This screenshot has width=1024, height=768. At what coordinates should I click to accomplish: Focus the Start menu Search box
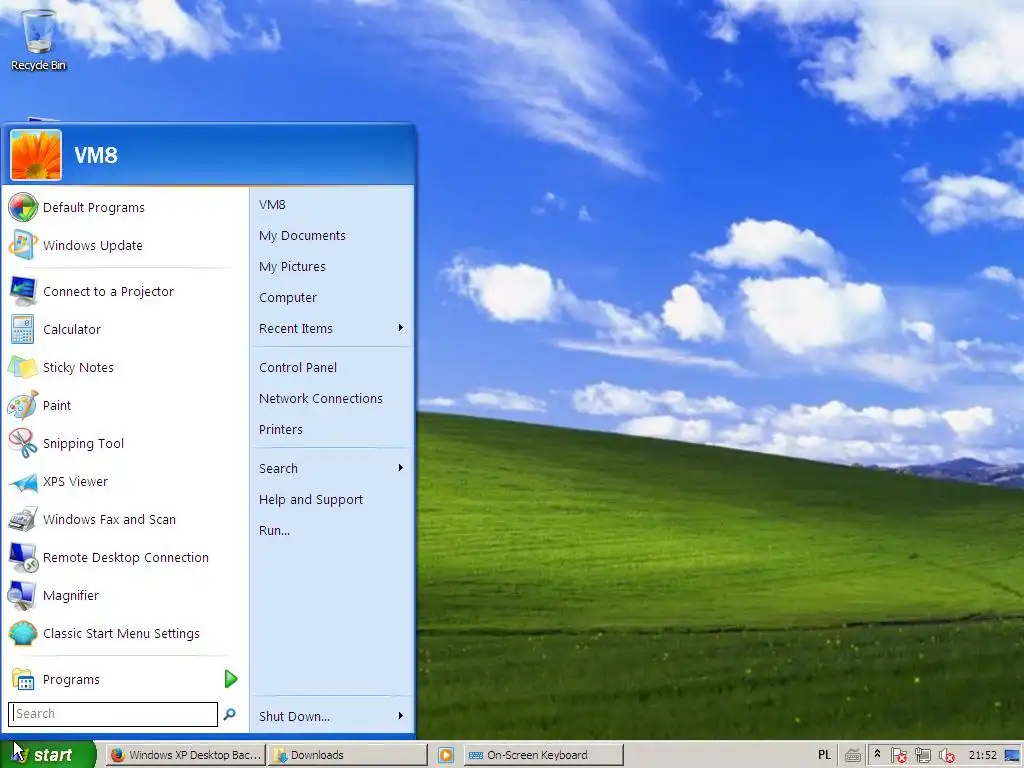pyautogui.click(x=113, y=714)
